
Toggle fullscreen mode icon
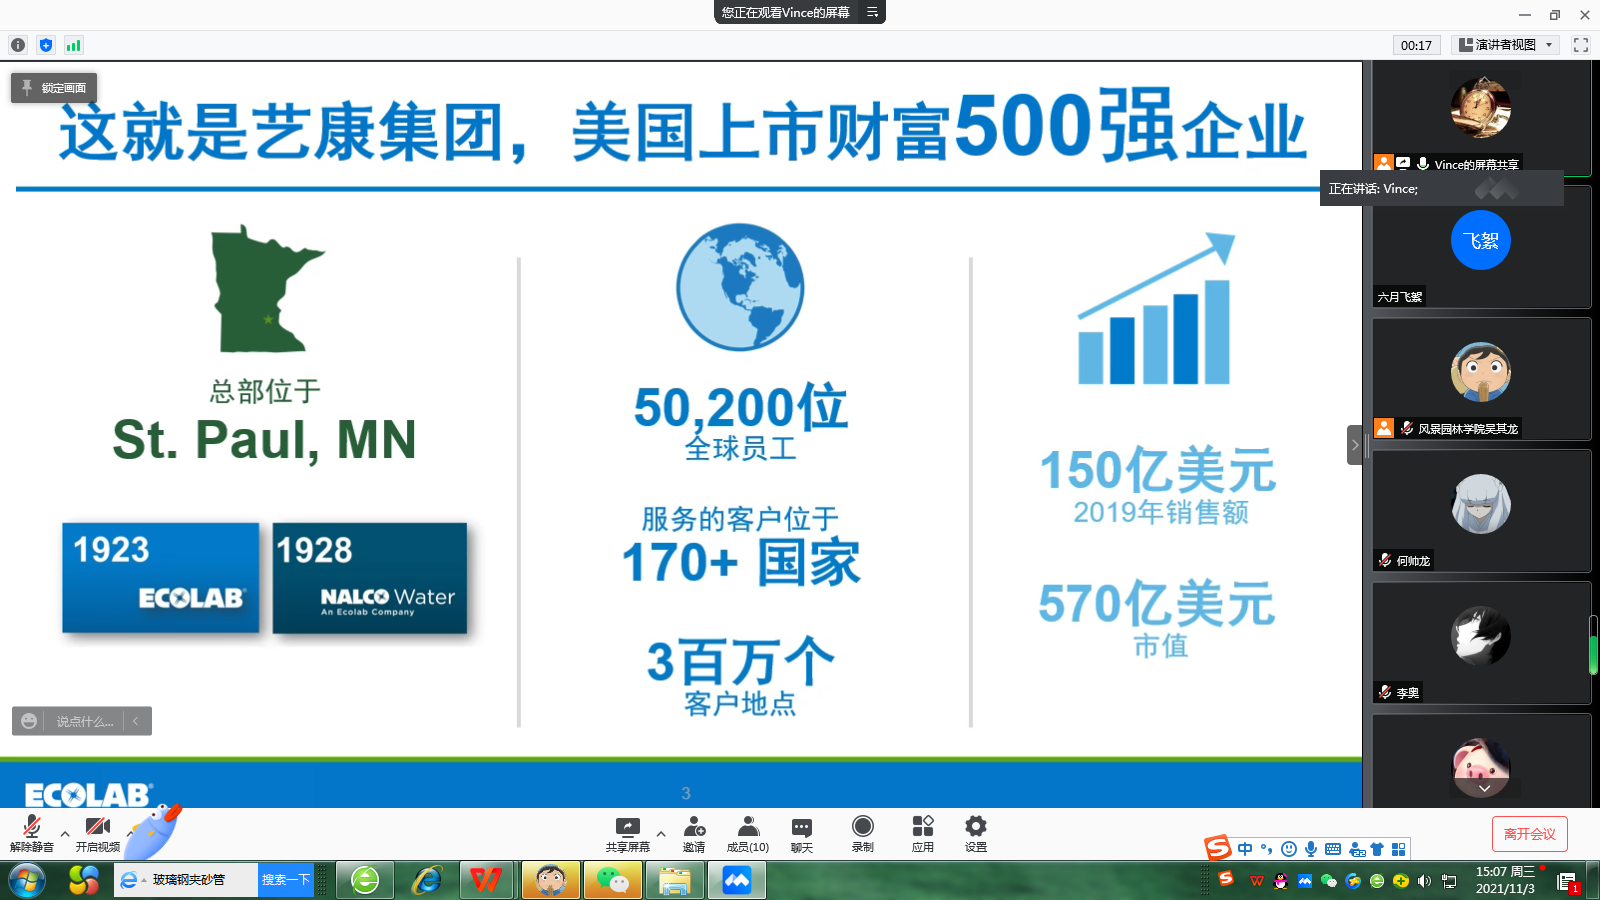coord(1581,45)
